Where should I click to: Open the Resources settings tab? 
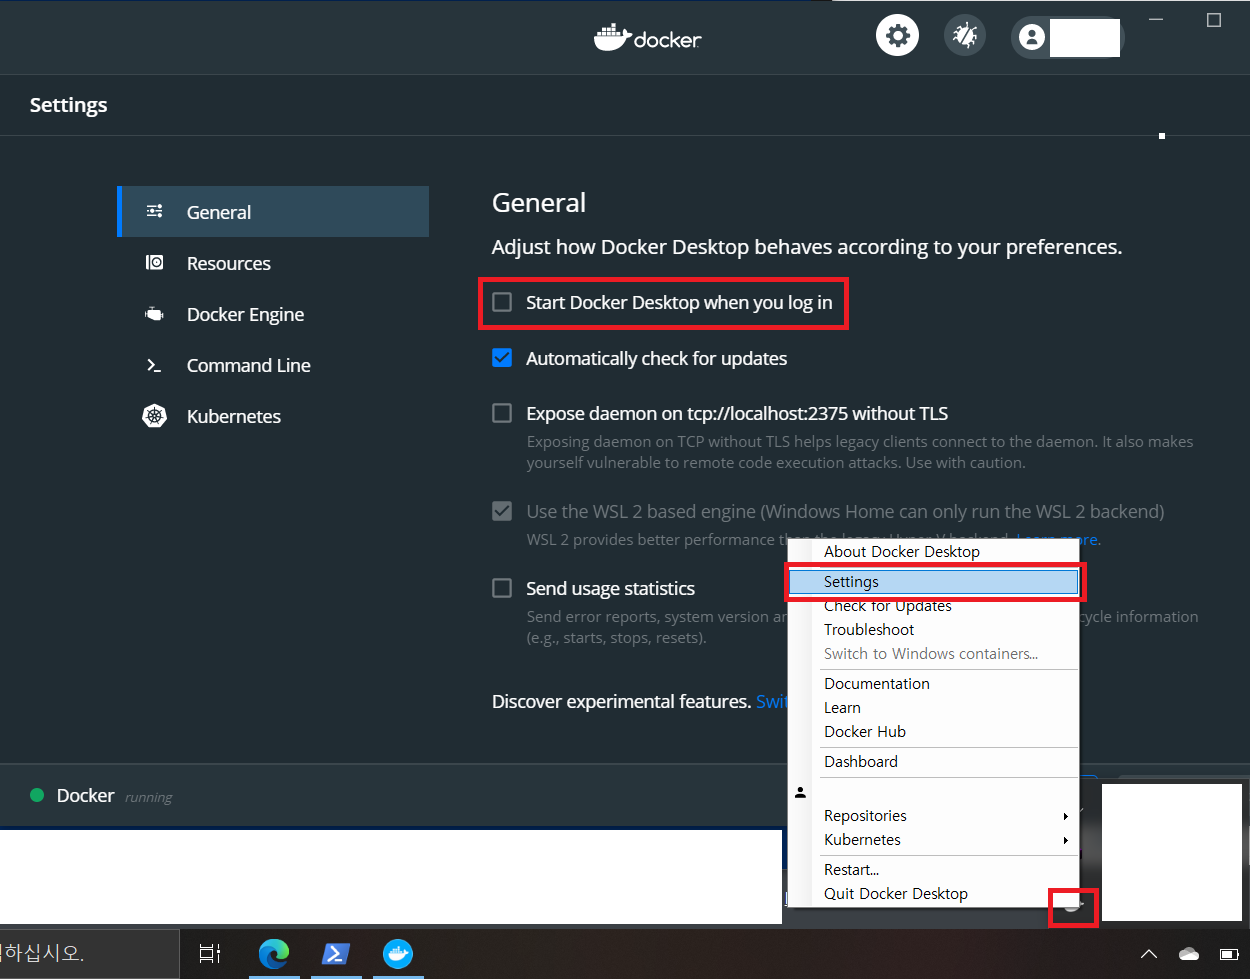pyautogui.click(x=273, y=263)
